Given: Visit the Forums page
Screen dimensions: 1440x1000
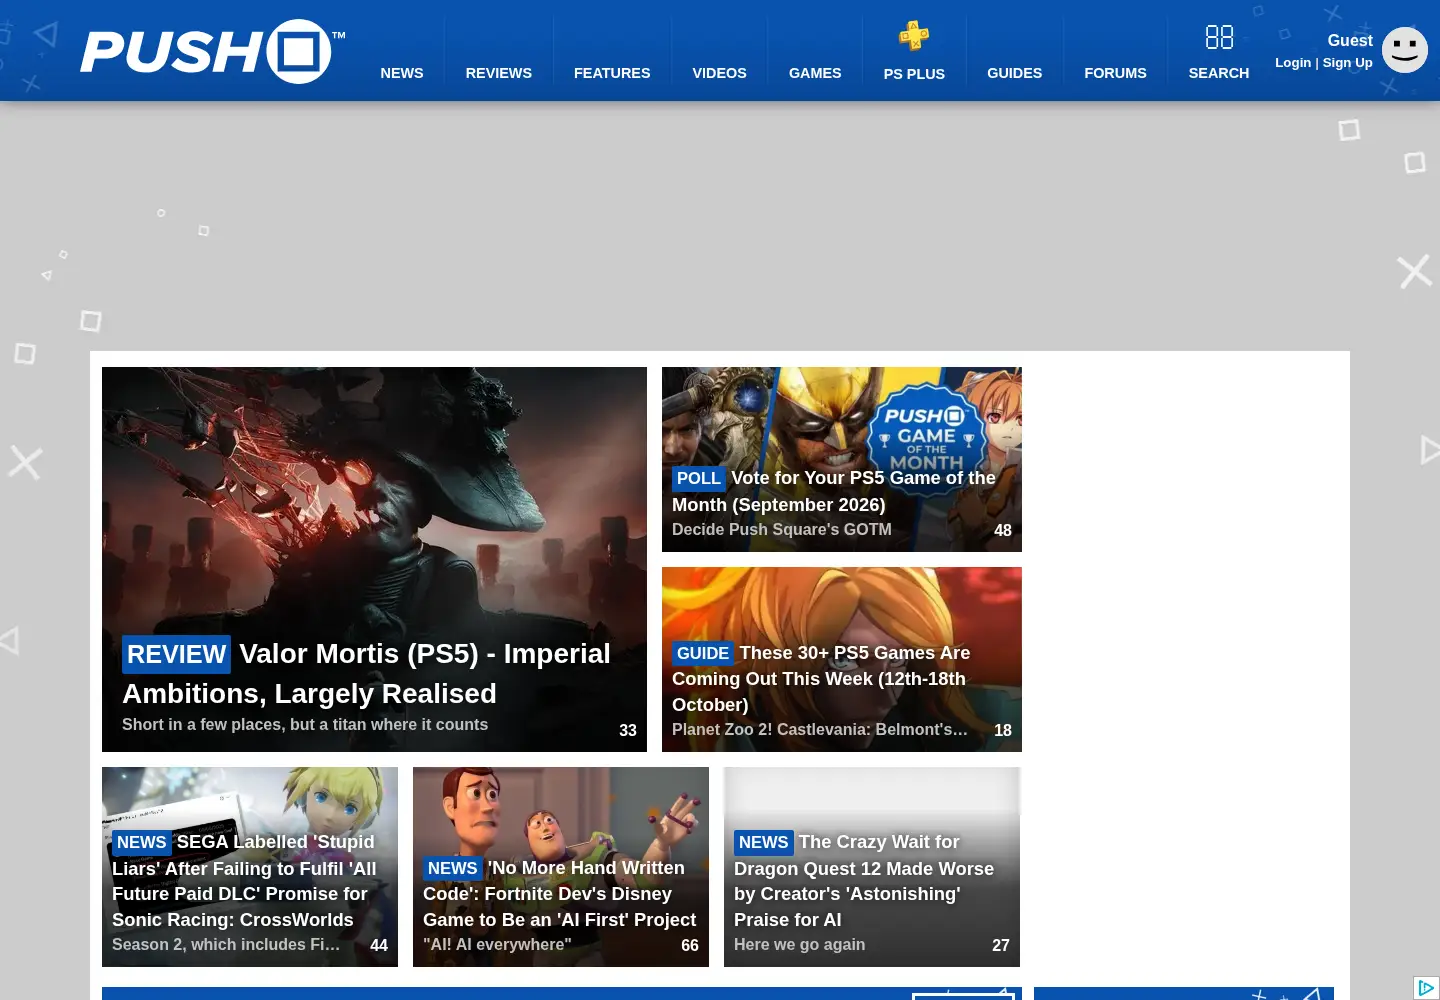Looking at the screenshot, I should [x=1116, y=73].
